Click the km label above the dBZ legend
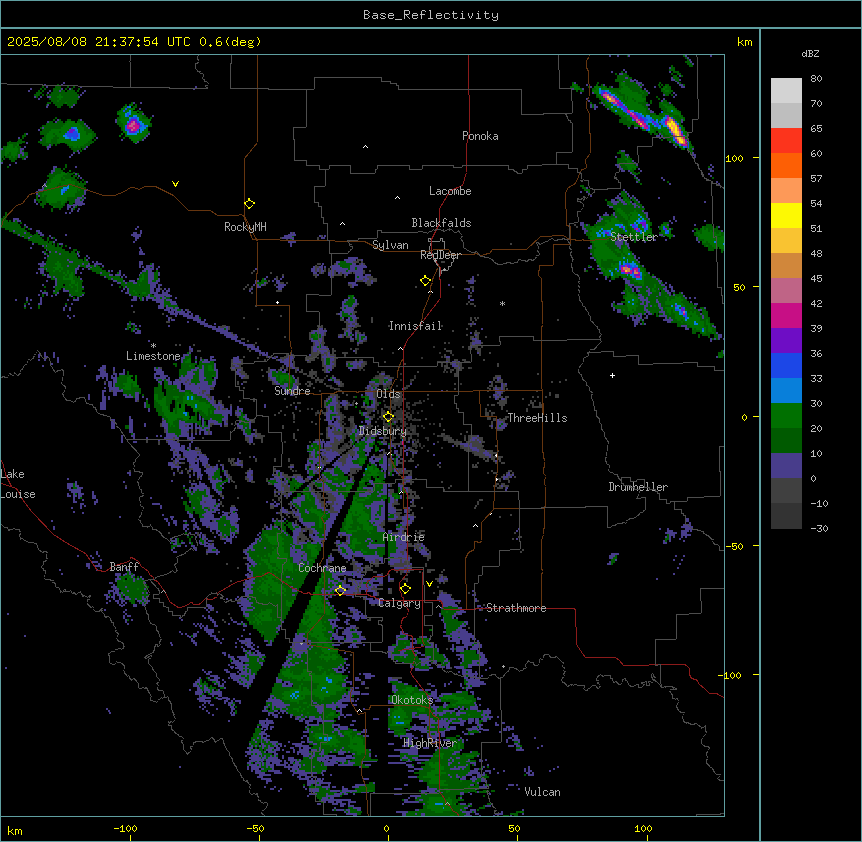Image resolution: width=862 pixels, height=842 pixels. (x=744, y=42)
